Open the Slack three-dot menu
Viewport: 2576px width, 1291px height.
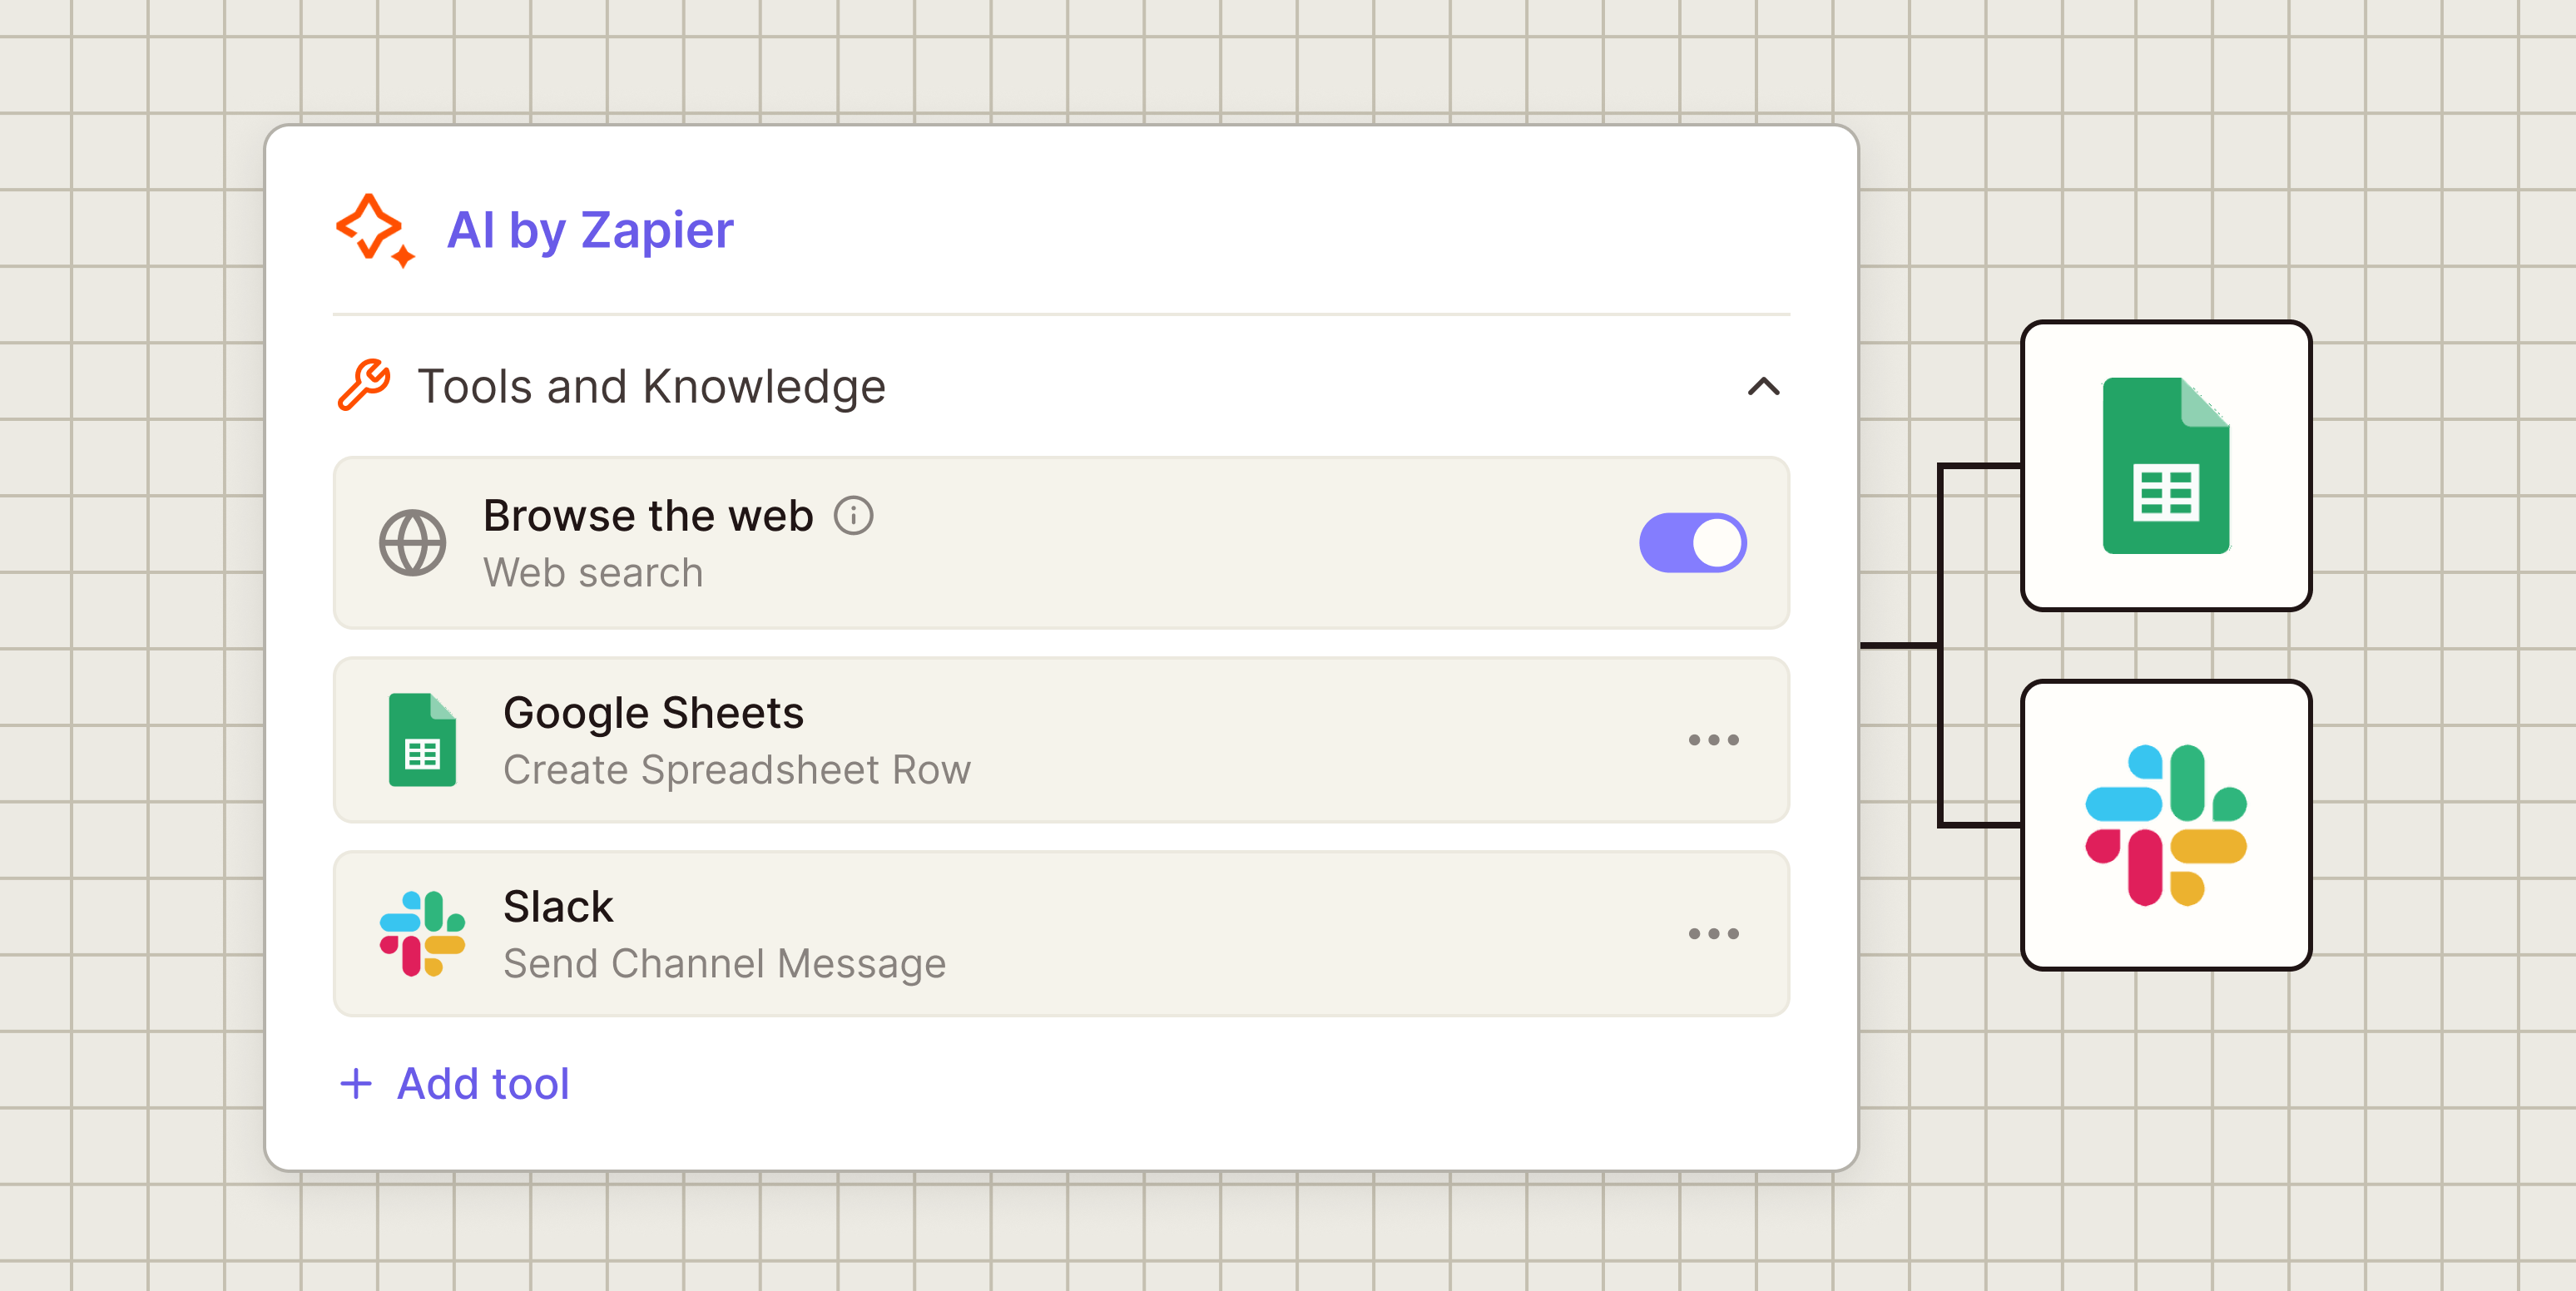[x=1713, y=933]
